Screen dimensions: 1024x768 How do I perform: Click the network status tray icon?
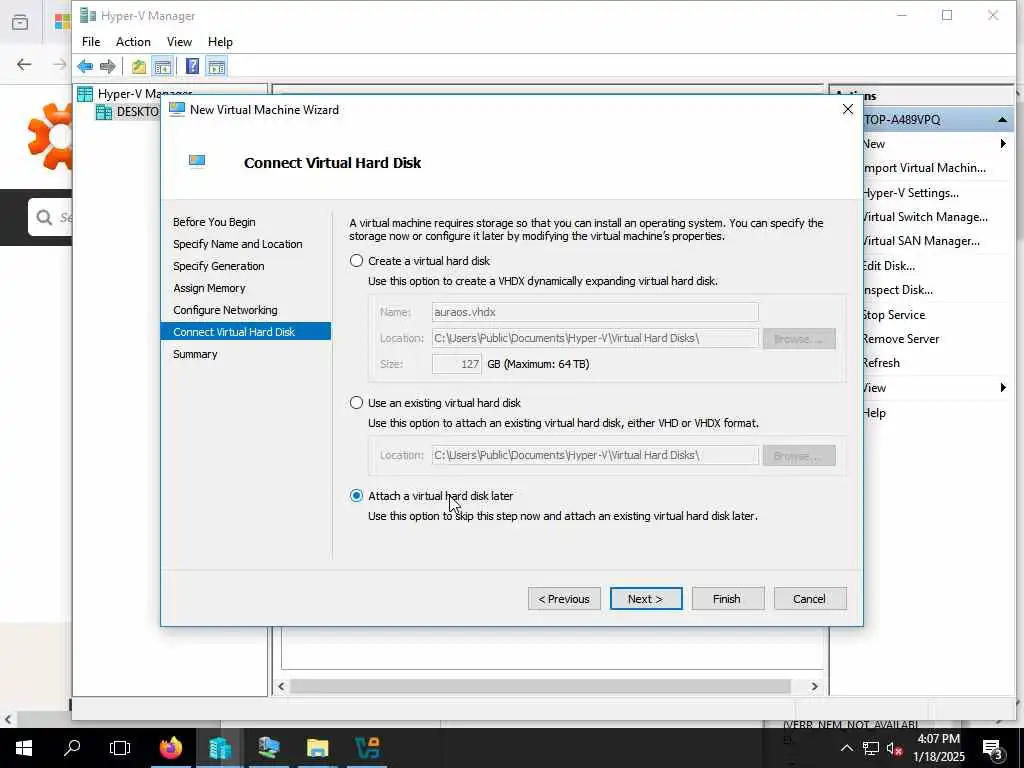point(871,748)
